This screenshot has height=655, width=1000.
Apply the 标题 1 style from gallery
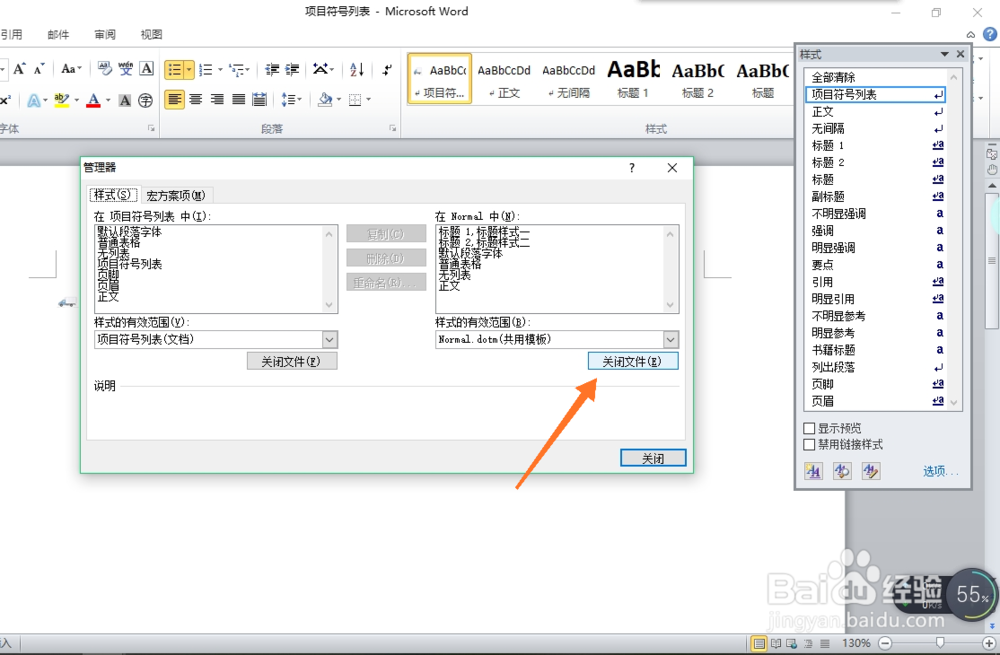tap(633, 78)
